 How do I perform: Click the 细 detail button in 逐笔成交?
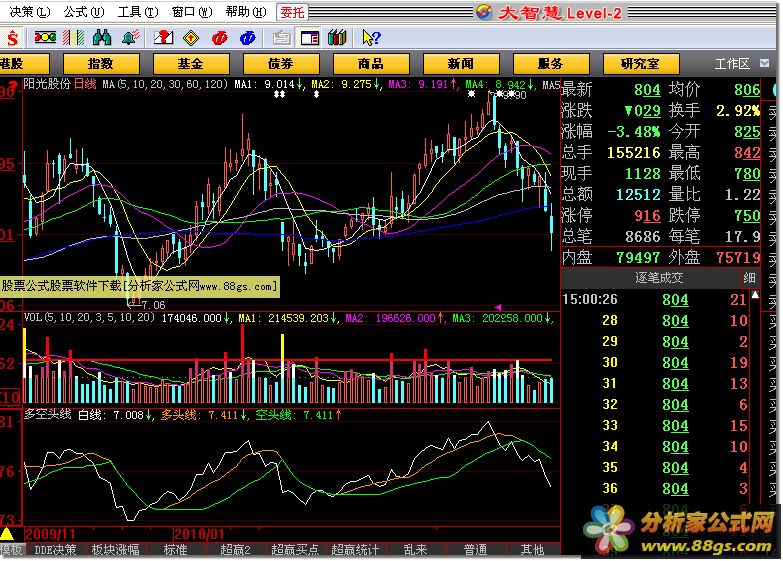749,278
